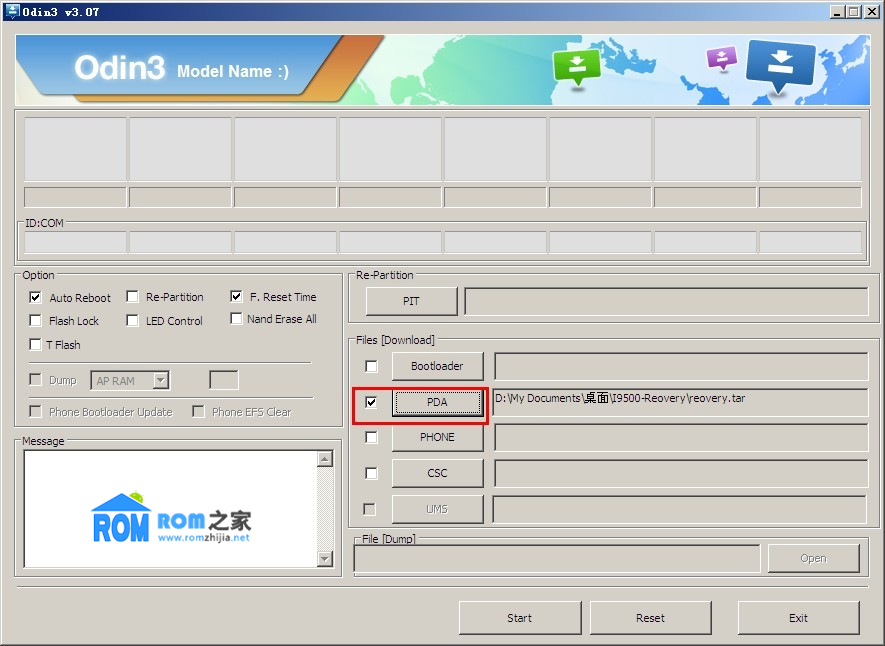Click the PHONE file path field
885x646 pixels.
[x=681, y=437]
